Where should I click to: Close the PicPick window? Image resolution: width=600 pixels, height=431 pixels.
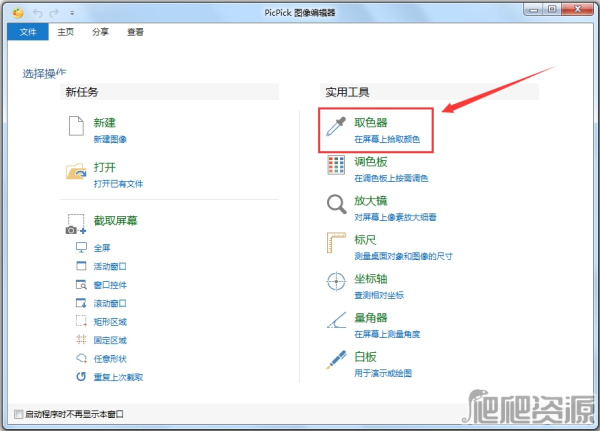[577, 10]
